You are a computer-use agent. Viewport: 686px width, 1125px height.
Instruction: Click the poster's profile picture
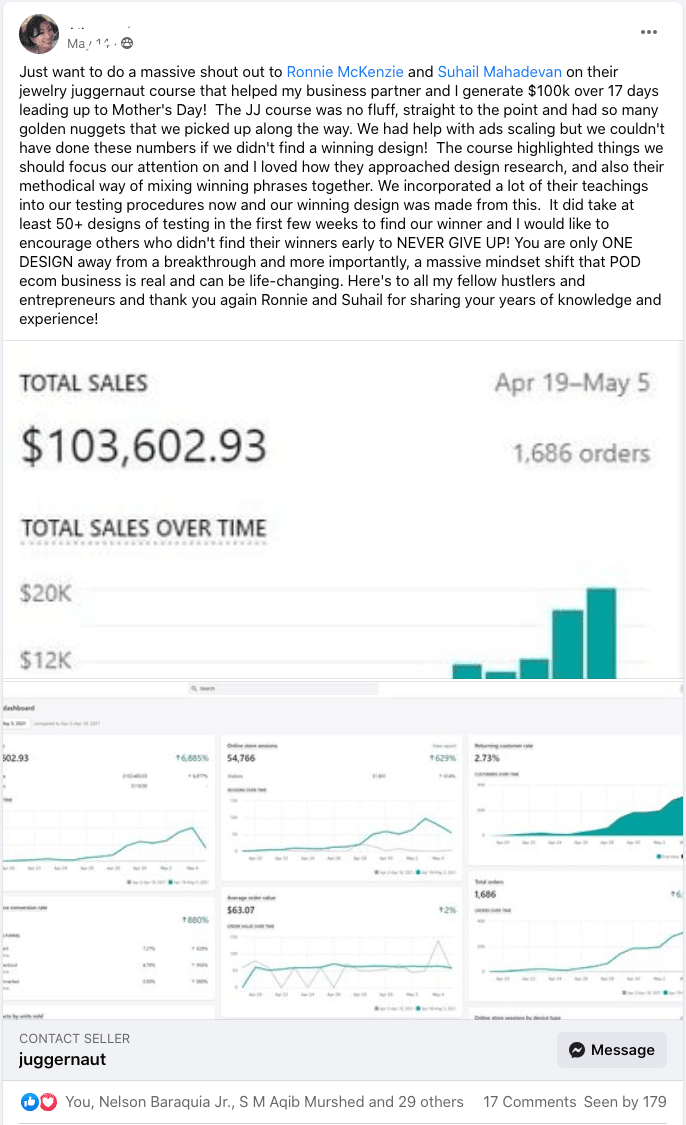coord(38,34)
